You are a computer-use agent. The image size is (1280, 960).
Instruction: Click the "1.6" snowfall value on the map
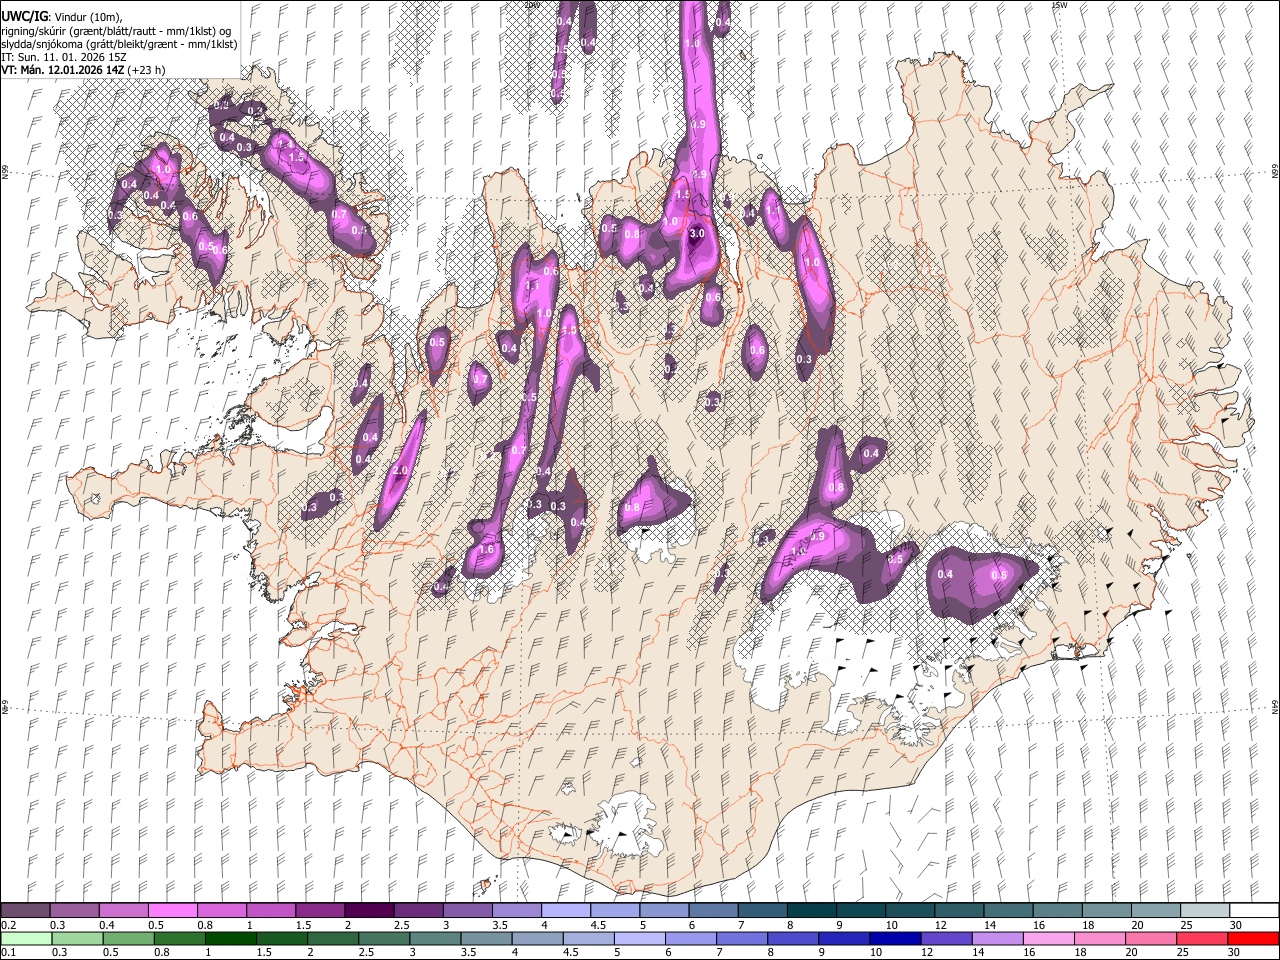[x=488, y=550]
